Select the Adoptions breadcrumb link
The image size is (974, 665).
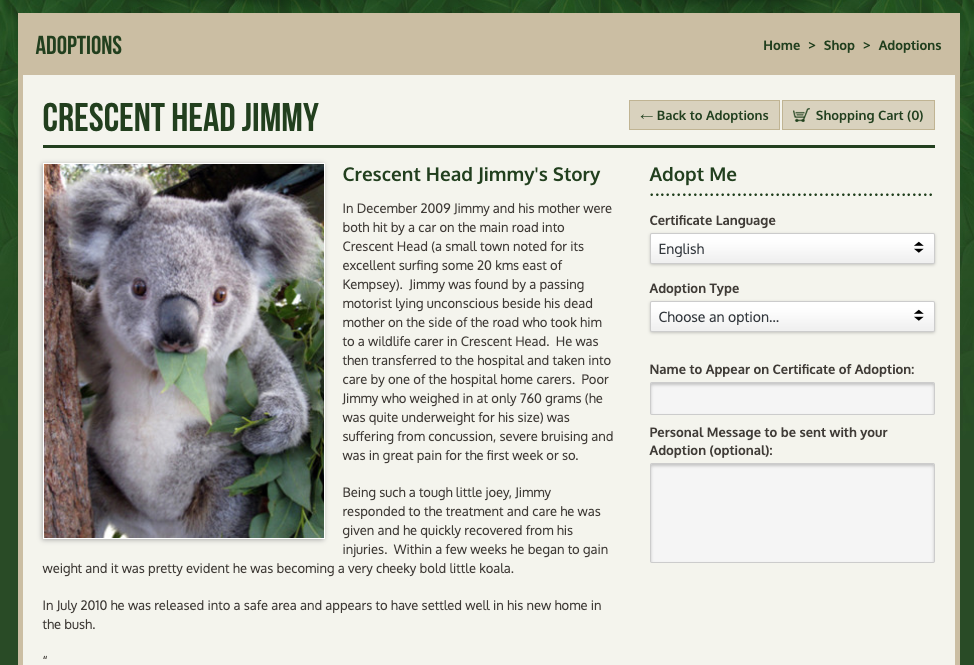pyautogui.click(x=909, y=45)
